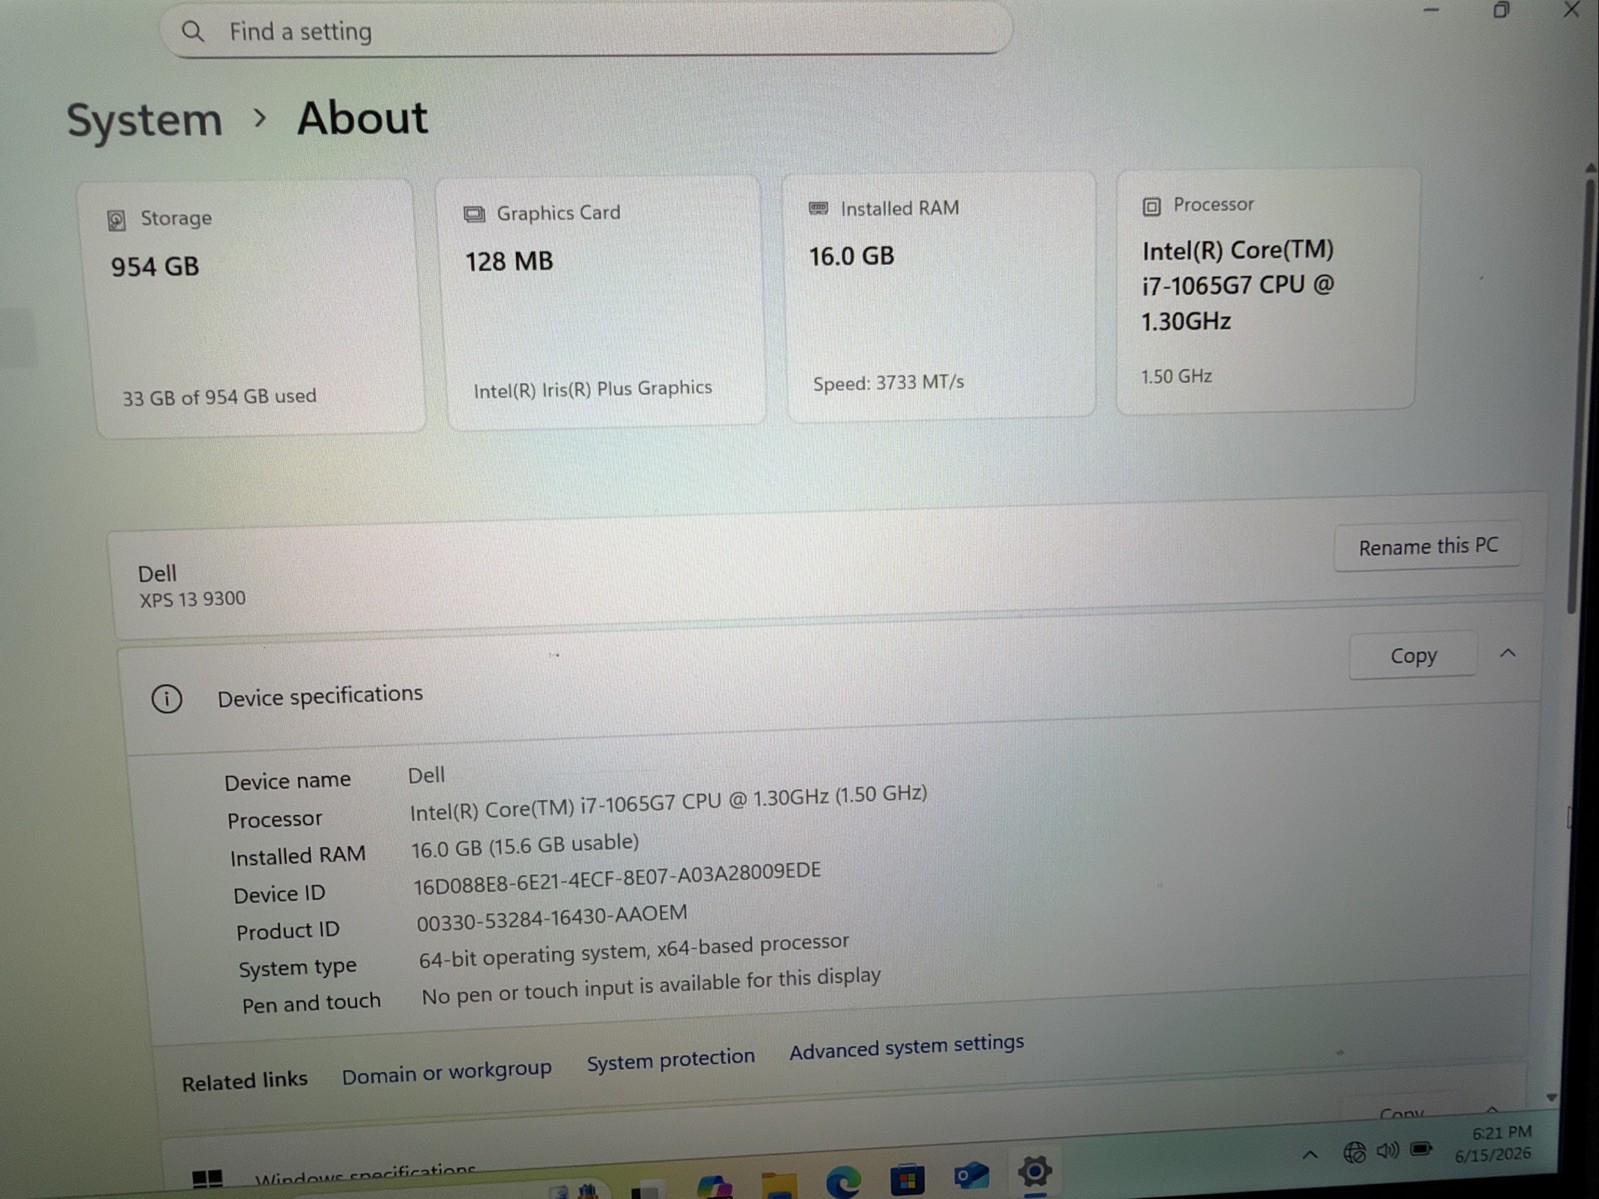Click Intel(R) Iris(R) Plus Graphics text

click(x=592, y=389)
